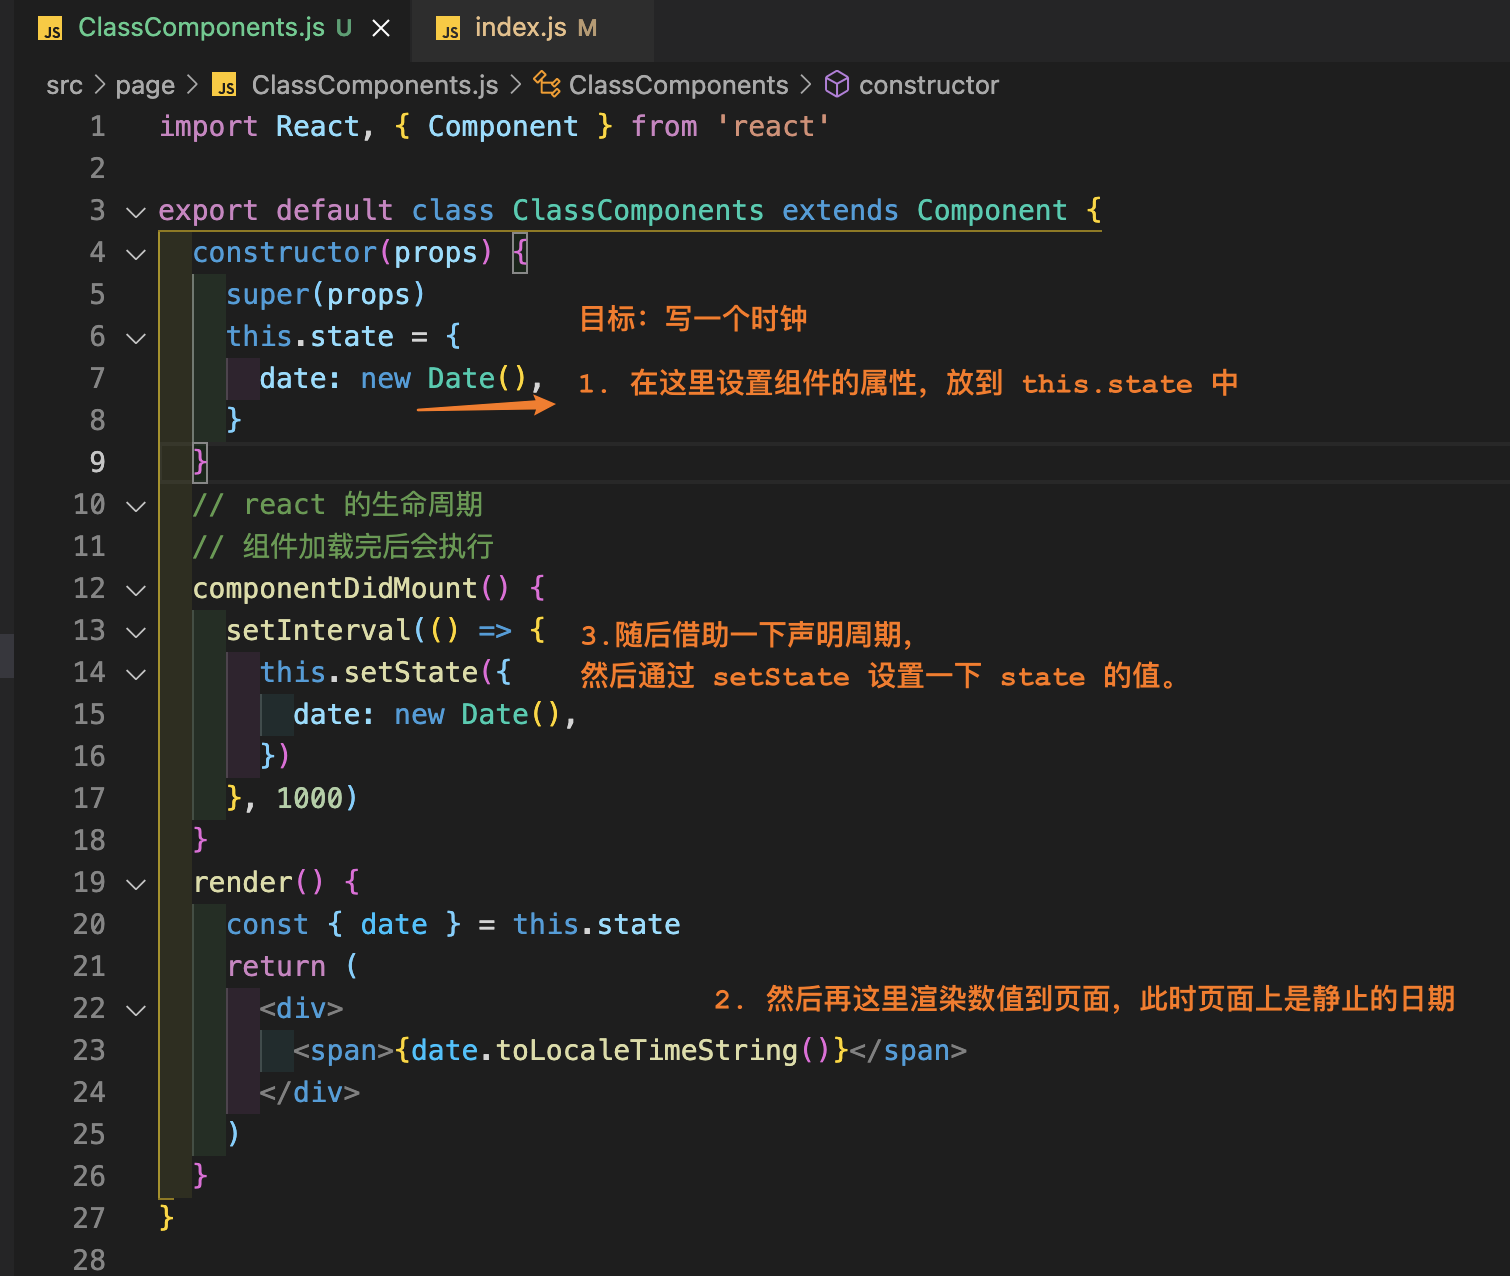The height and width of the screenshot is (1276, 1510).
Task: Click the JS icon in the breadcrumb
Action: 225,85
